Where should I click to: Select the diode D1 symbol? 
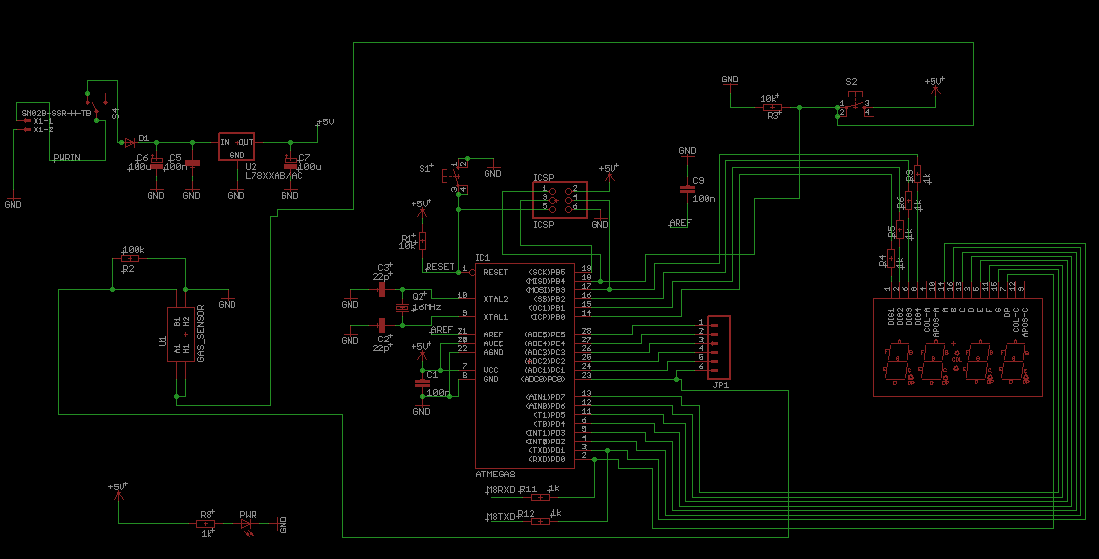[x=129, y=142]
